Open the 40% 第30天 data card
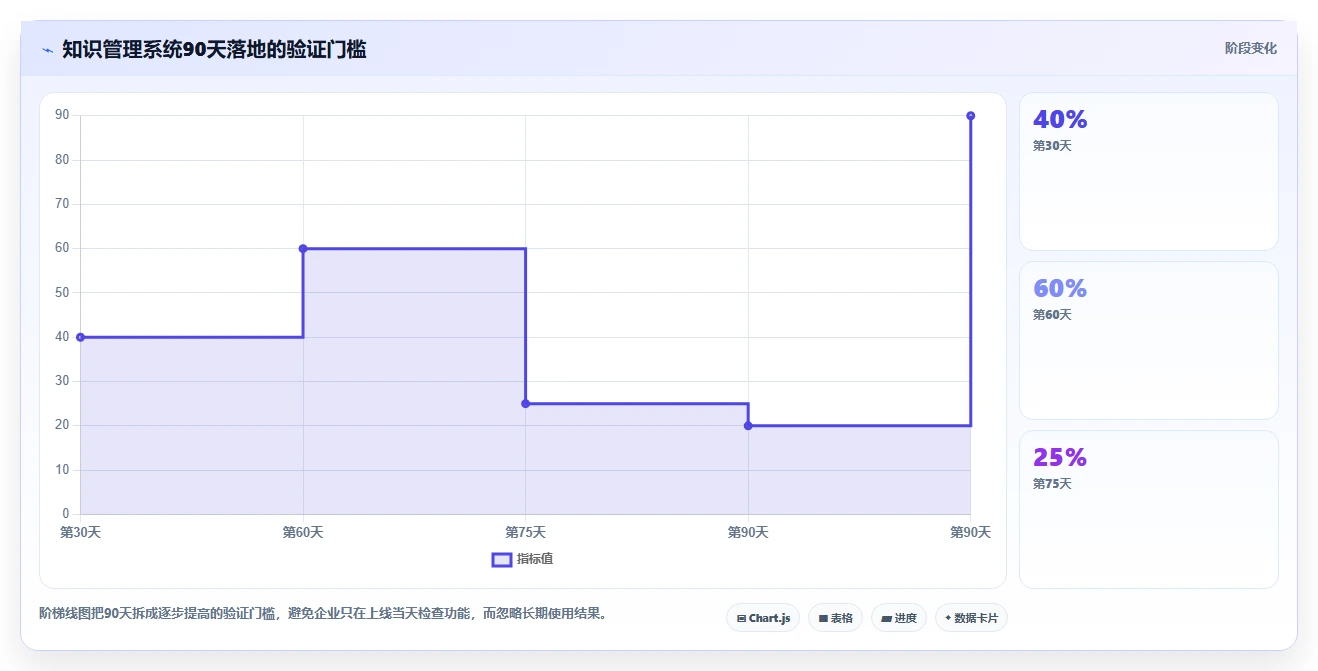This screenshot has height=671, width=1318. coord(1148,171)
